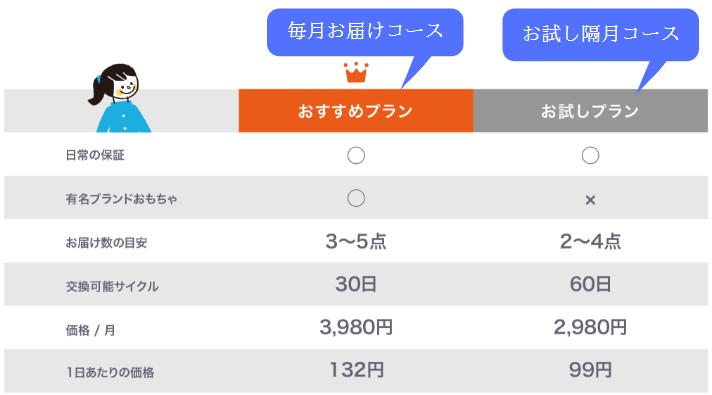Click the girl character illustration
Viewport: 712px width, 395px height.
120,98
